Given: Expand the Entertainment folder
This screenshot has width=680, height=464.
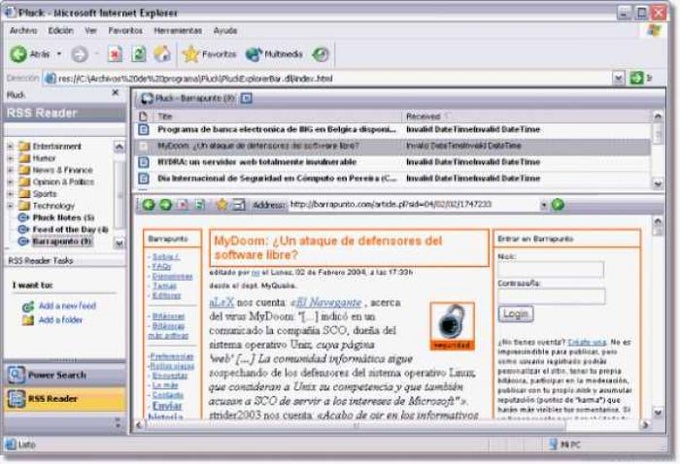Looking at the screenshot, I should [10, 146].
